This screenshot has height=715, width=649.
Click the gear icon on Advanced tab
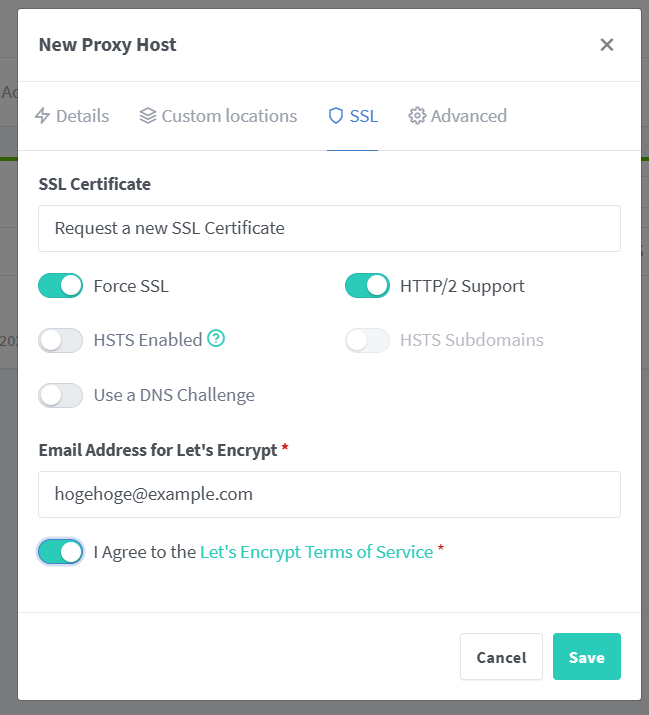(x=417, y=116)
